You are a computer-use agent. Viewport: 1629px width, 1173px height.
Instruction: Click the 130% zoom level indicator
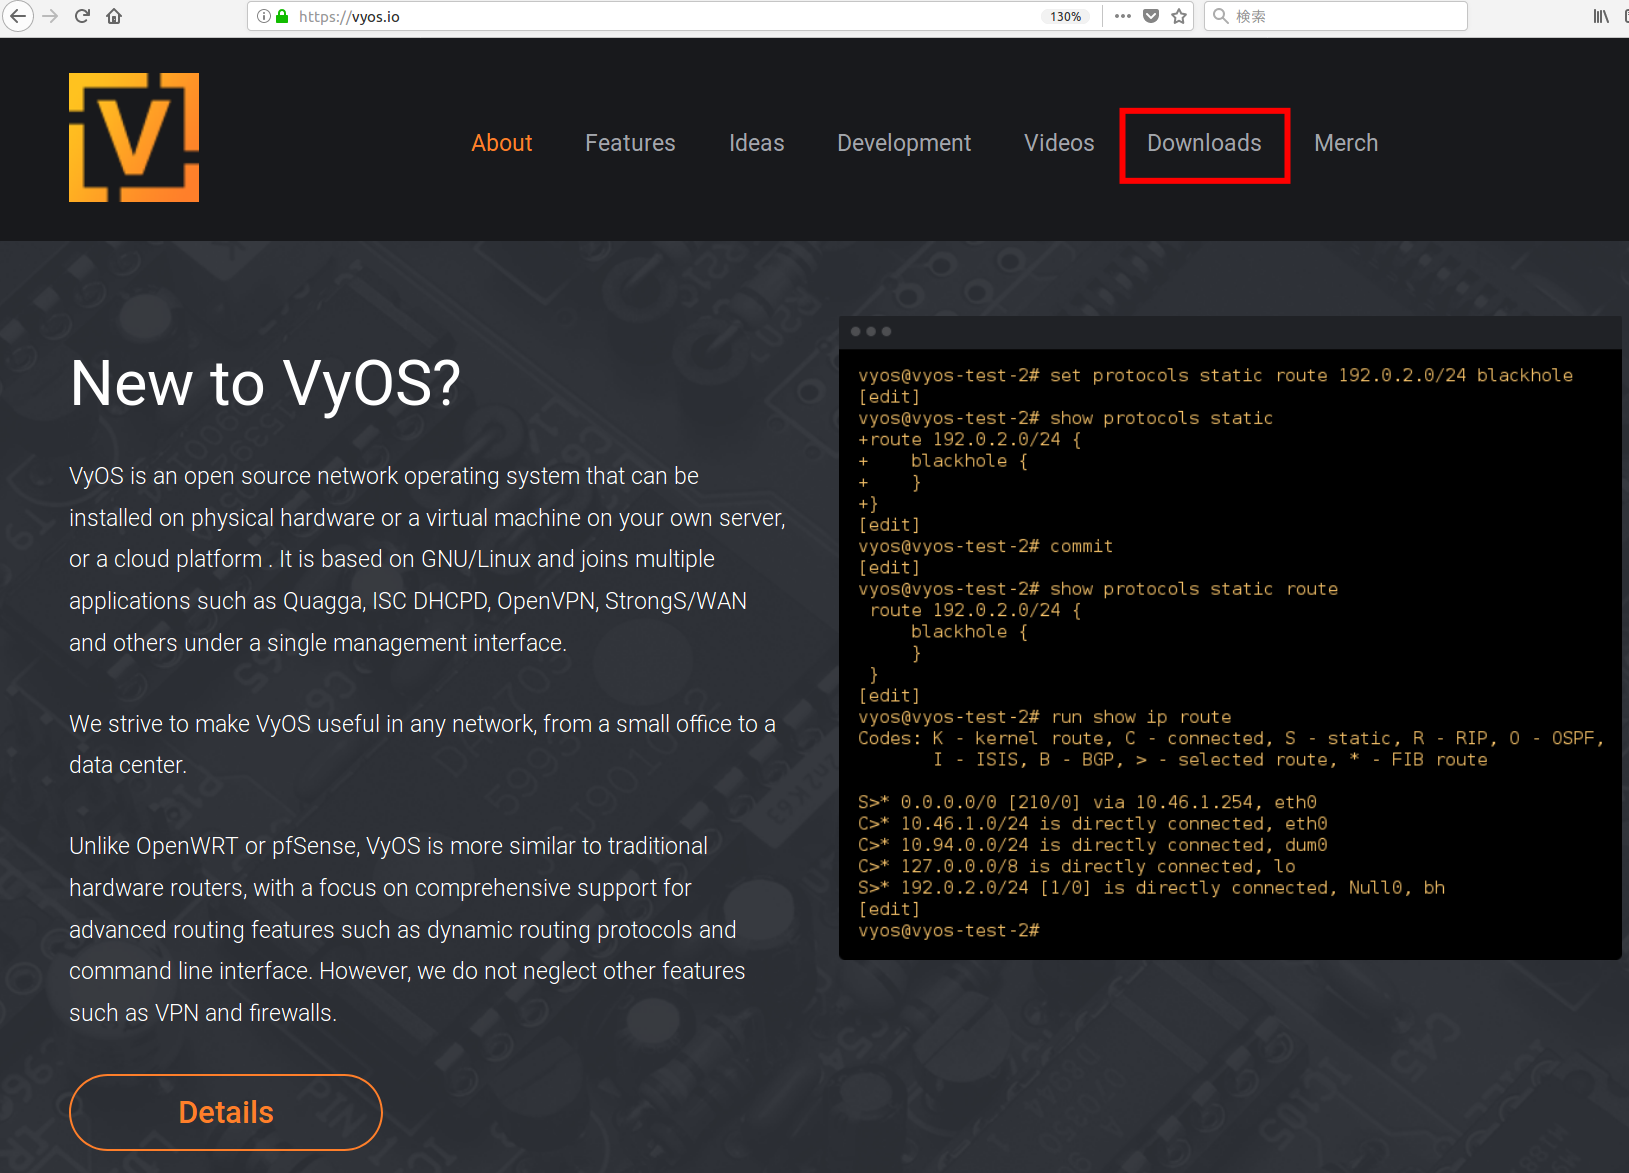[x=1066, y=17]
